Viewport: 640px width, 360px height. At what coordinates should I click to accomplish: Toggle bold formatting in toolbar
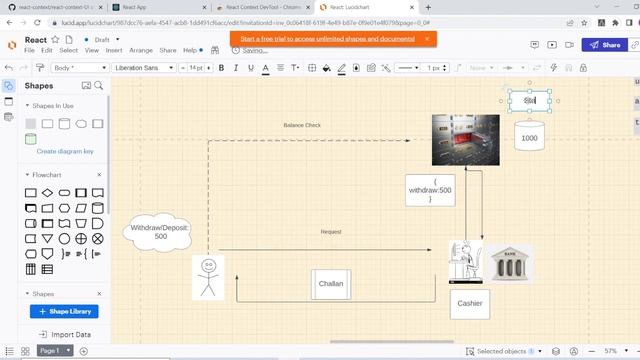(x=221, y=68)
